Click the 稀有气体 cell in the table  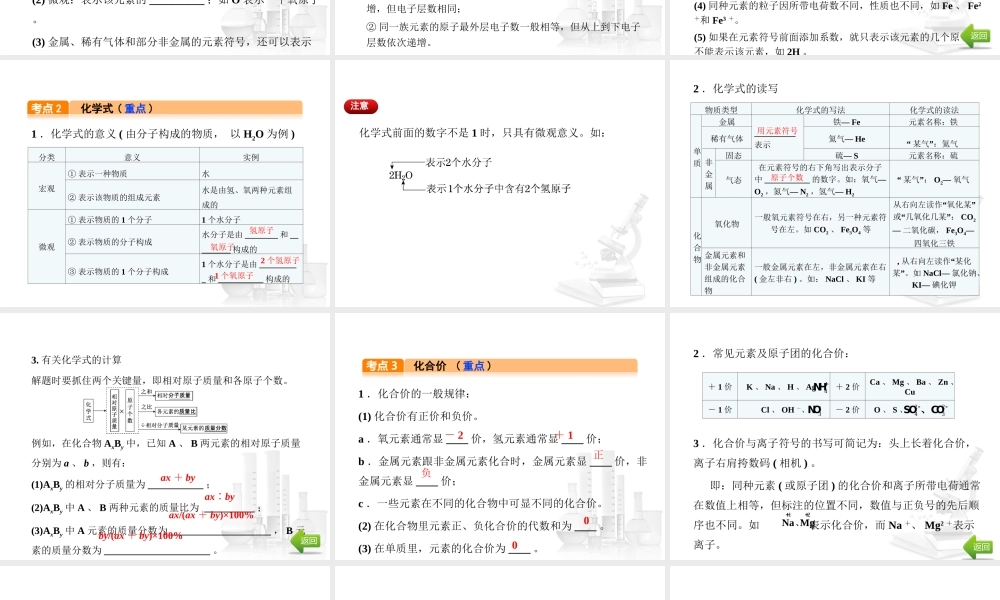click(x=726, y=138)
